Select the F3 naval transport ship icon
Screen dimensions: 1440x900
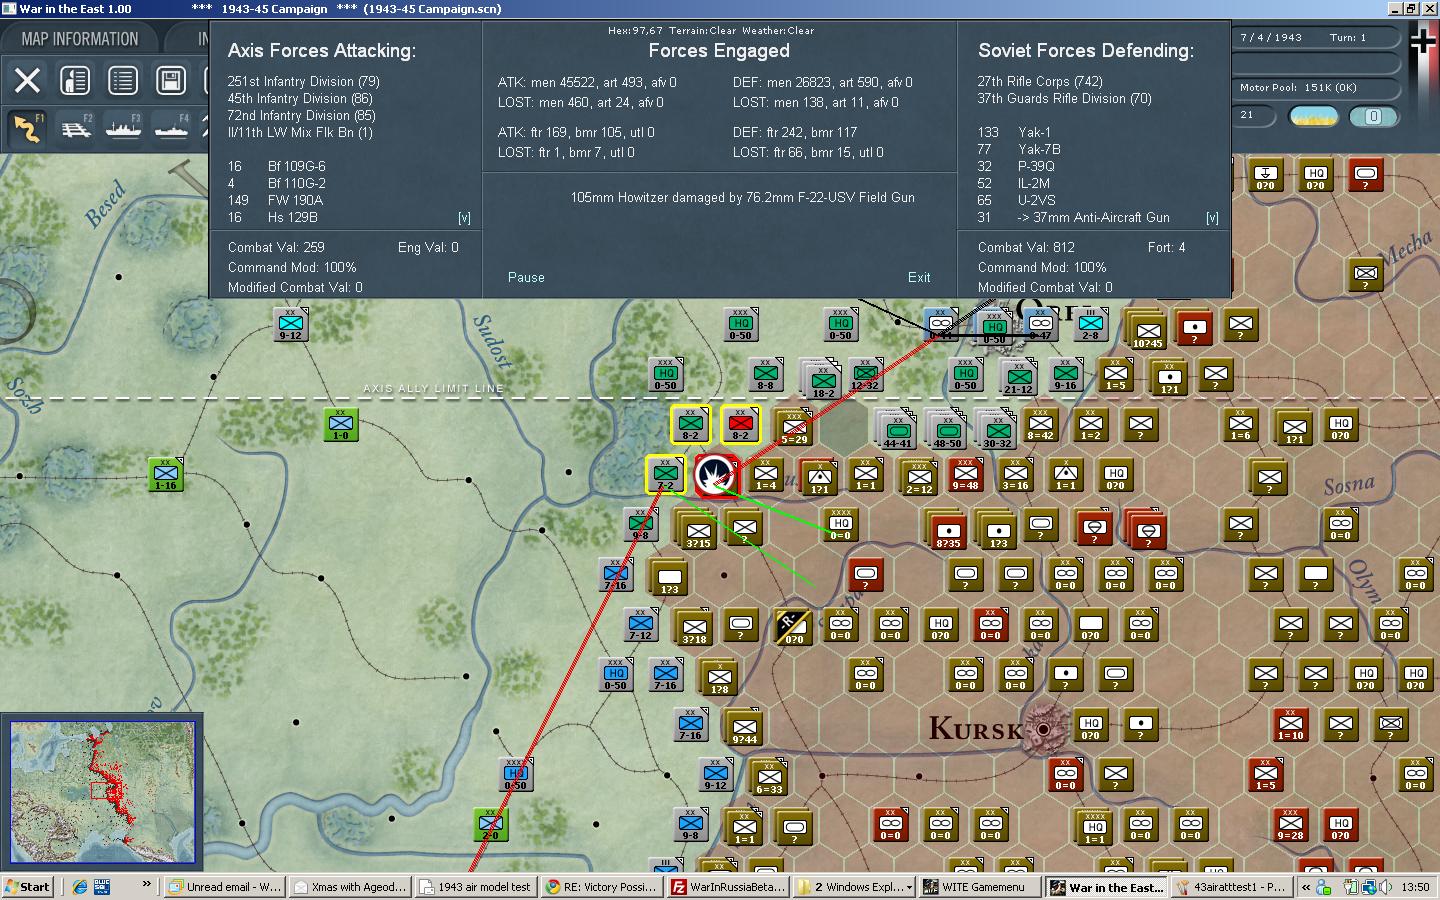pyautogui.click(x=123, y=128)
